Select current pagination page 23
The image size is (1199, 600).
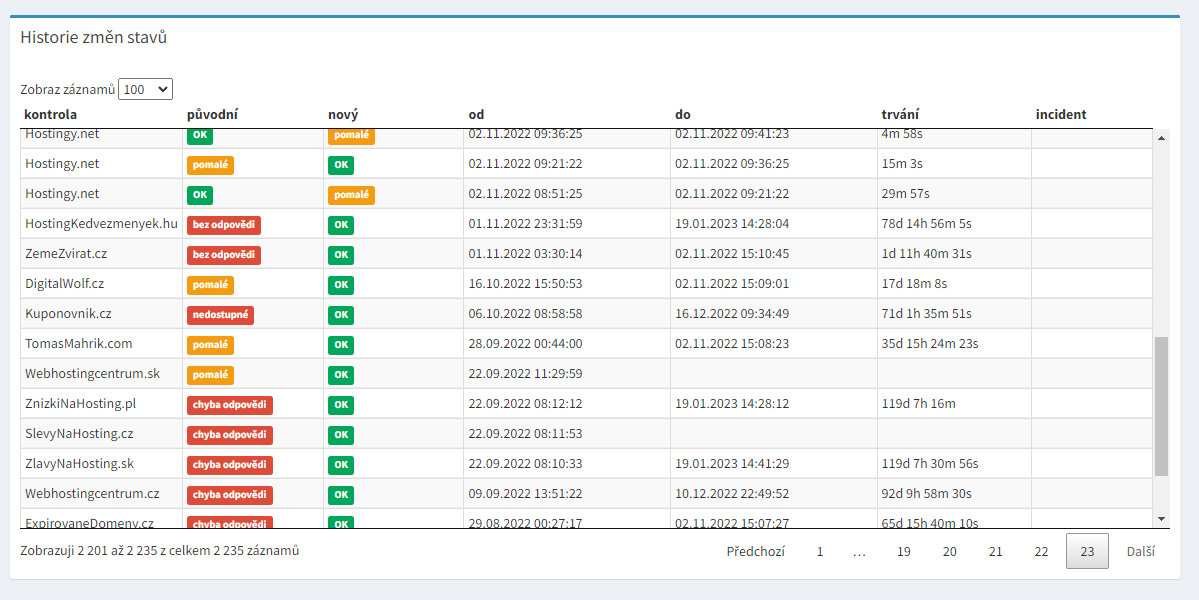1087,551
